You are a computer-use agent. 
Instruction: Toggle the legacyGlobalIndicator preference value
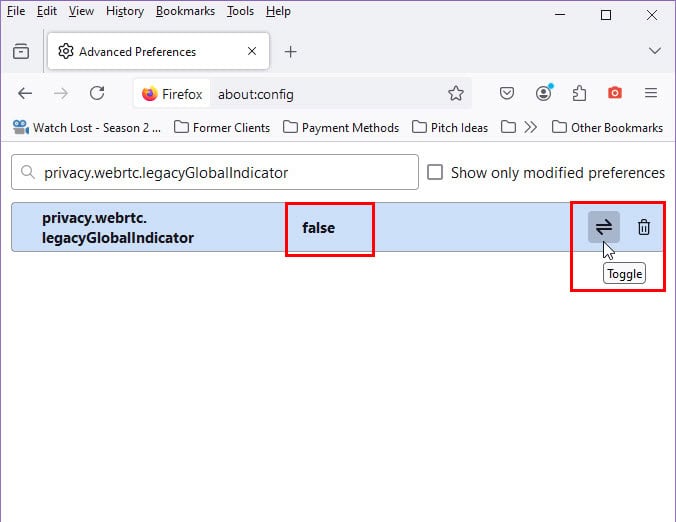point(604,227)
